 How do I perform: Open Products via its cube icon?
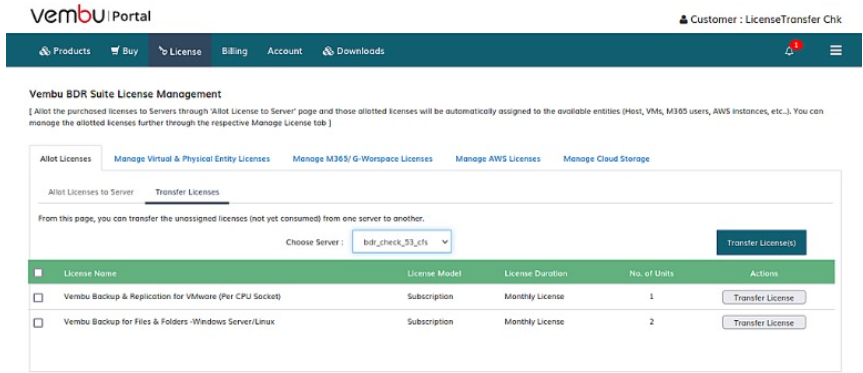tap(45, 51)
